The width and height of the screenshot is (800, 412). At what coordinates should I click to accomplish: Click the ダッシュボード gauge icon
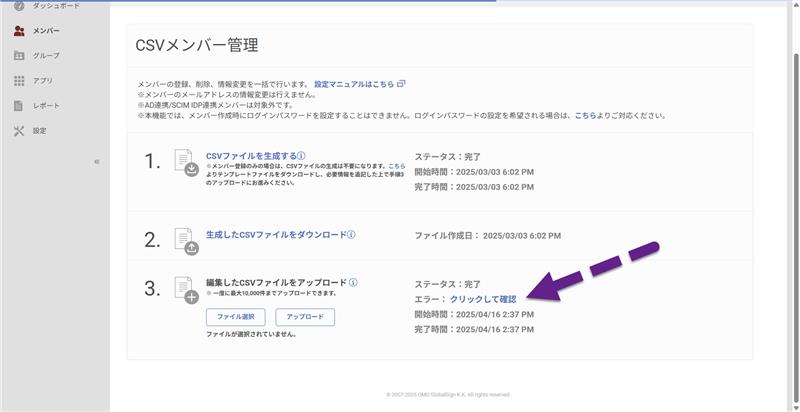pos(19,6)
